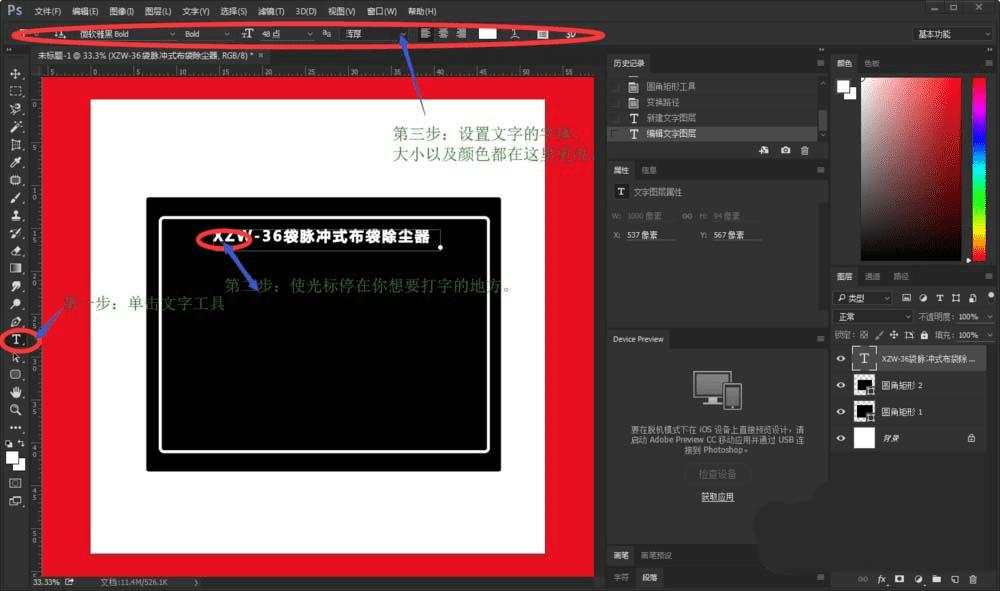Select the Horizontal Type tool
This screenshot has width=1000, height=591.
(x=16, y=339)
